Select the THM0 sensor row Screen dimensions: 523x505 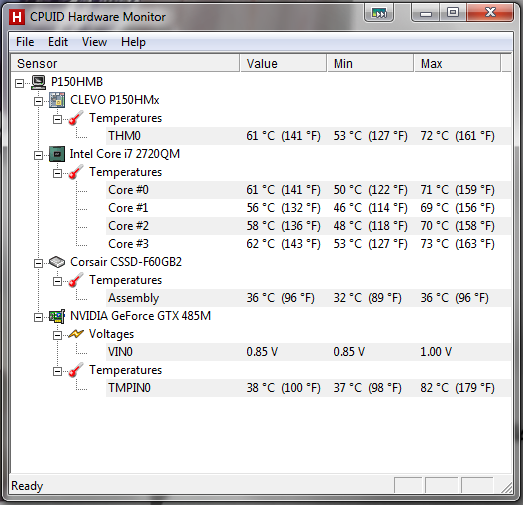click(308, 136)
